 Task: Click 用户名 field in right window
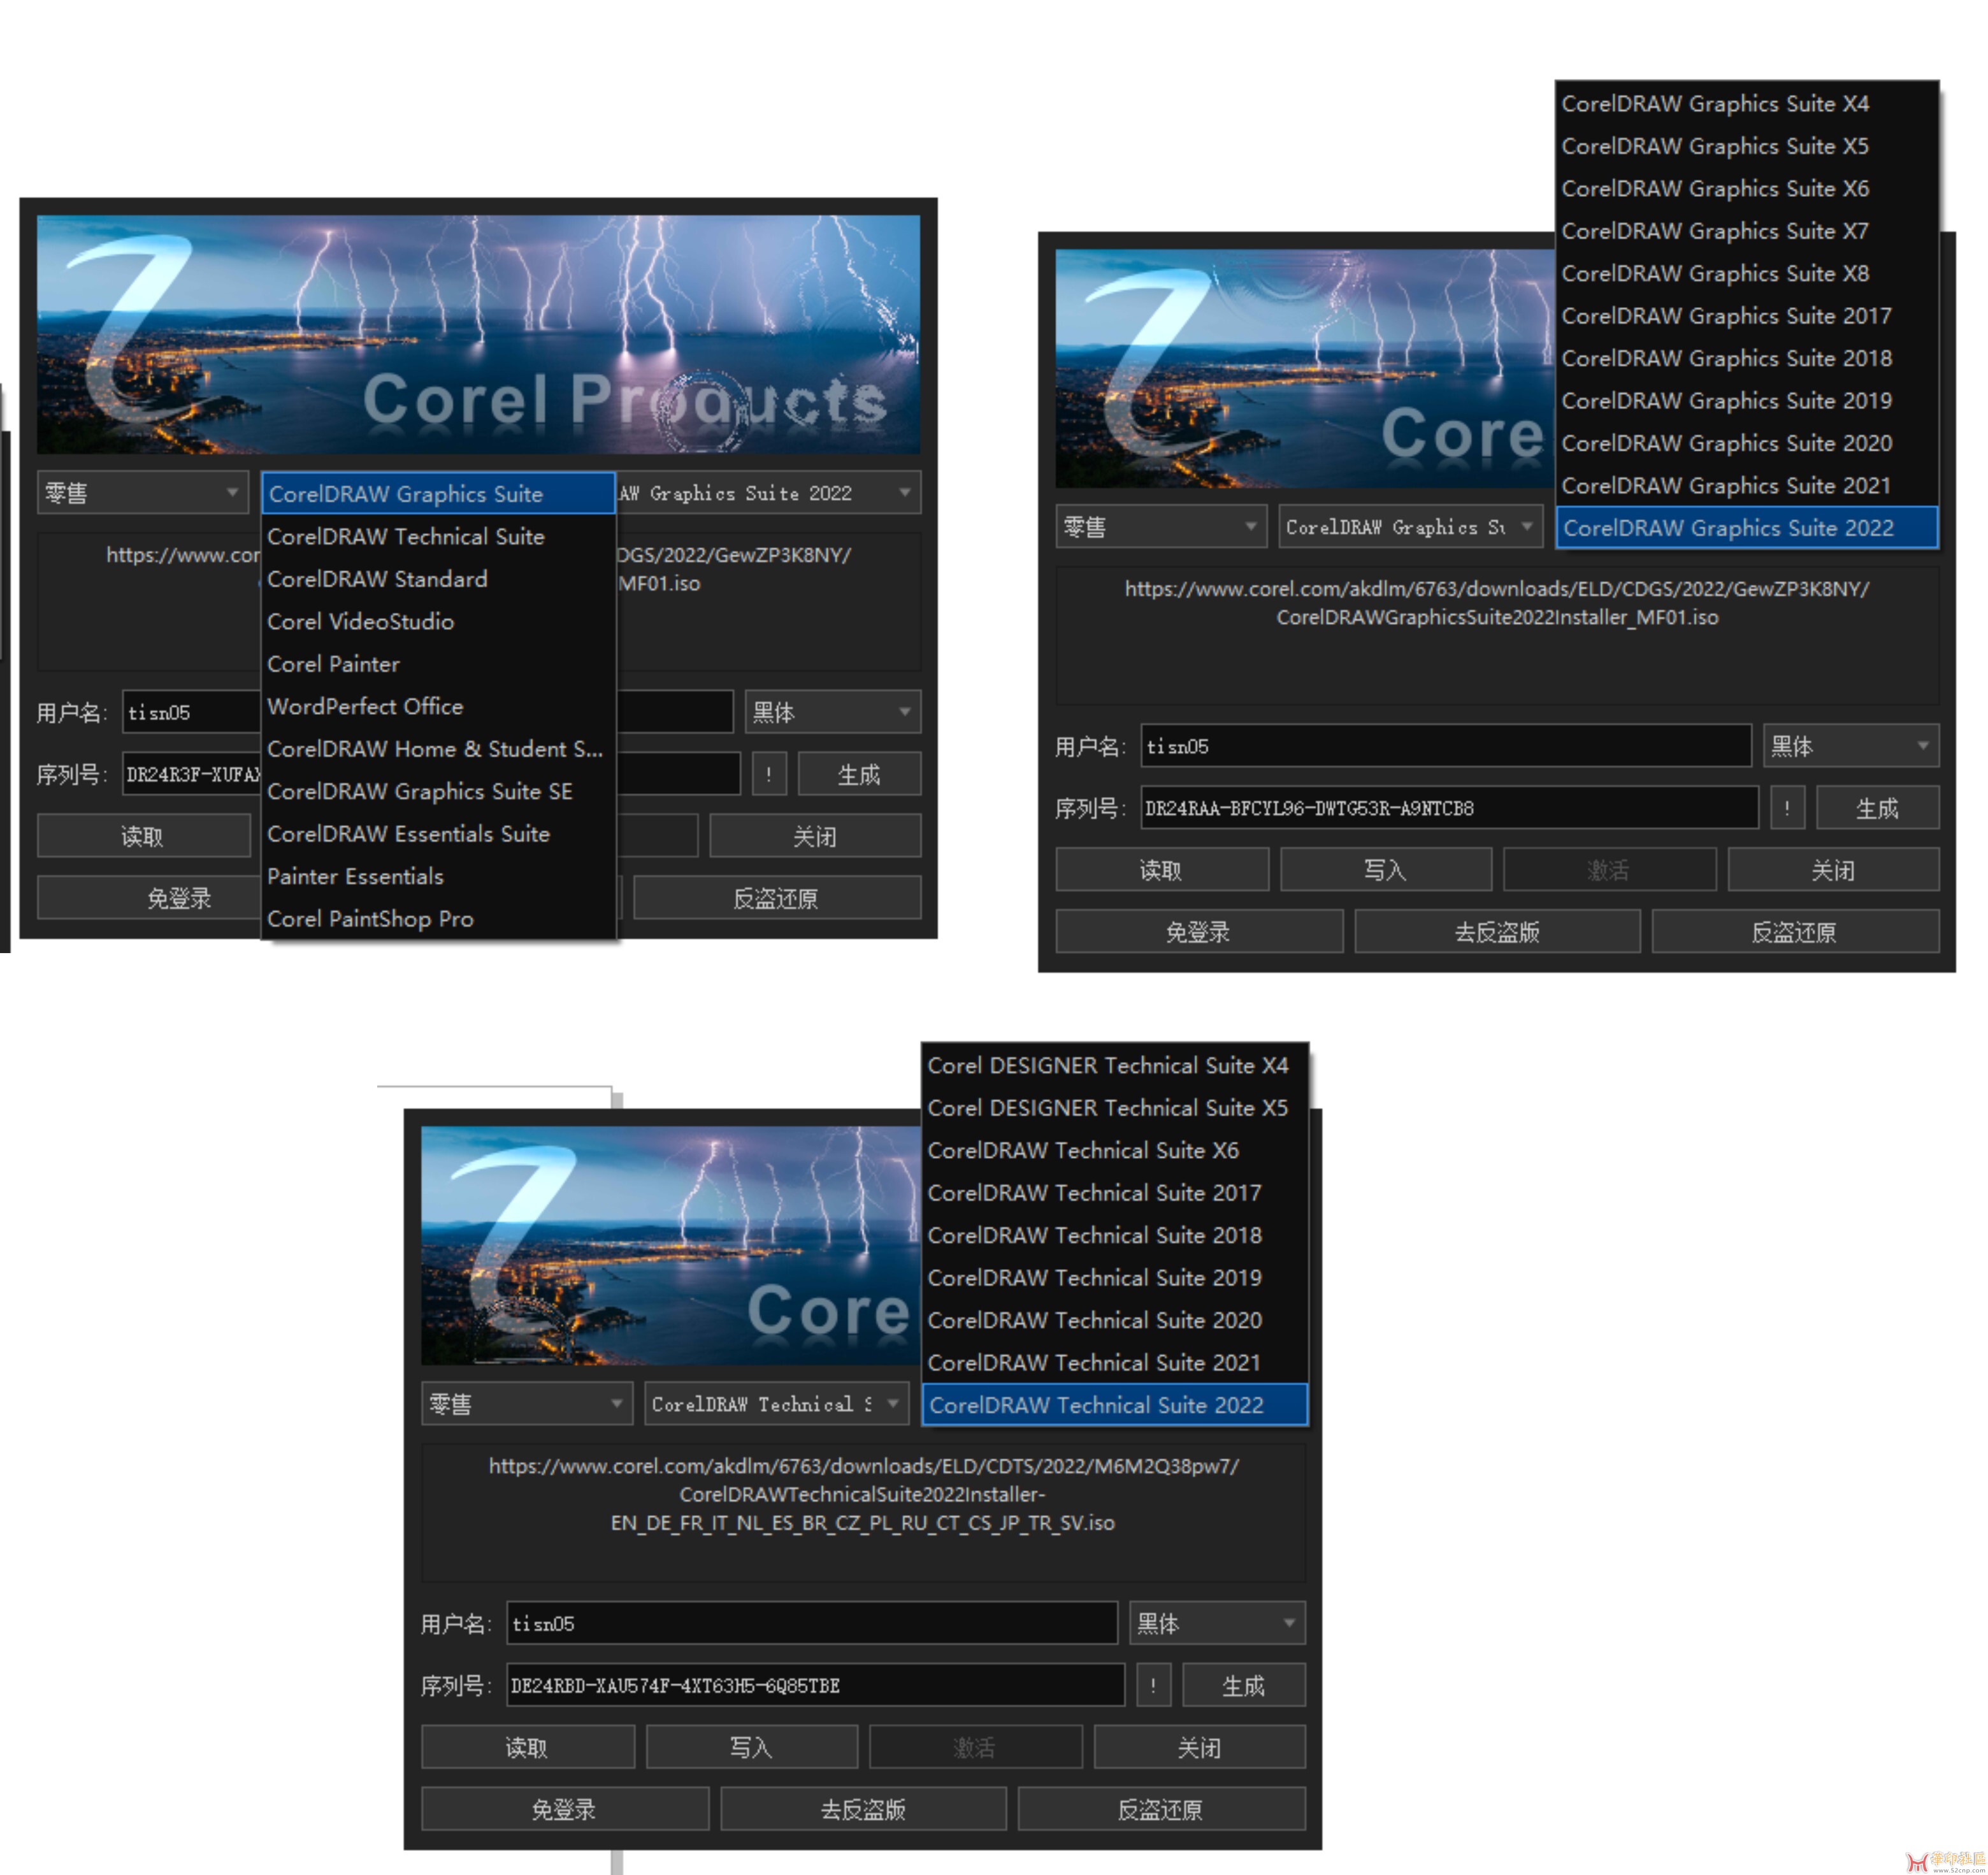[1446, 746]
